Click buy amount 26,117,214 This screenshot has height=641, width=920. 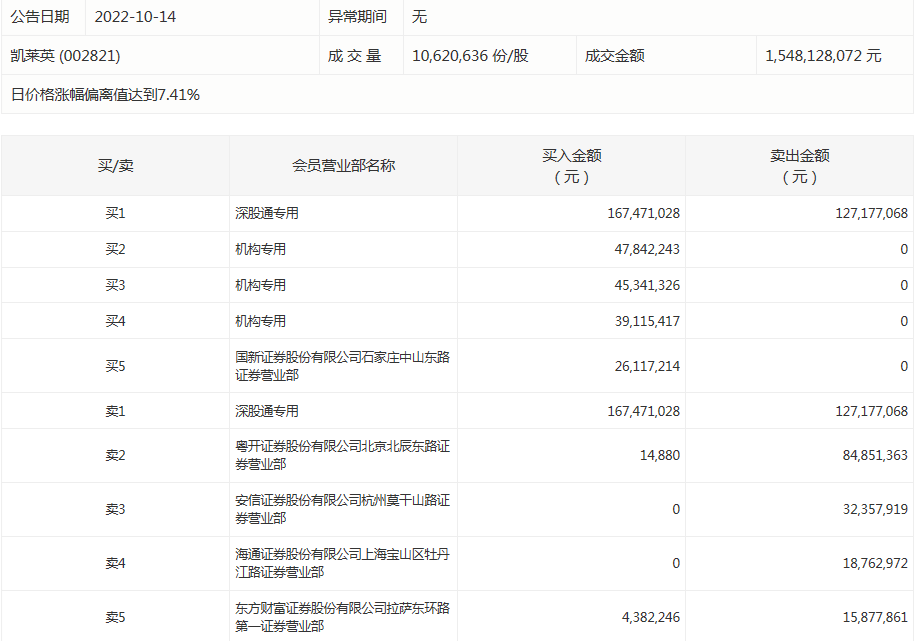pyautogui.click(x=647, y=366)
